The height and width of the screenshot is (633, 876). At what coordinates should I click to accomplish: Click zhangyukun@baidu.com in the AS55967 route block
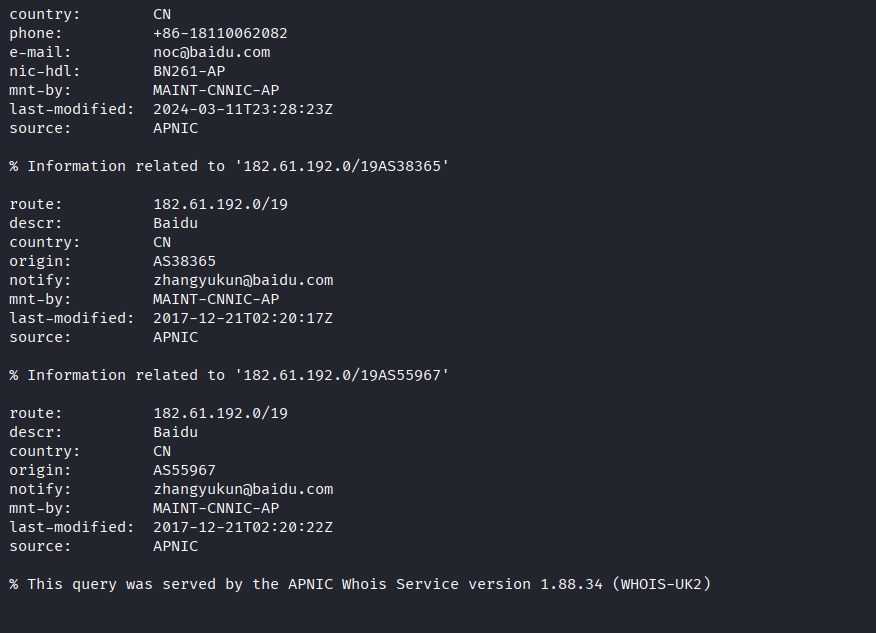pyautogui.click(x=243, y=489)
